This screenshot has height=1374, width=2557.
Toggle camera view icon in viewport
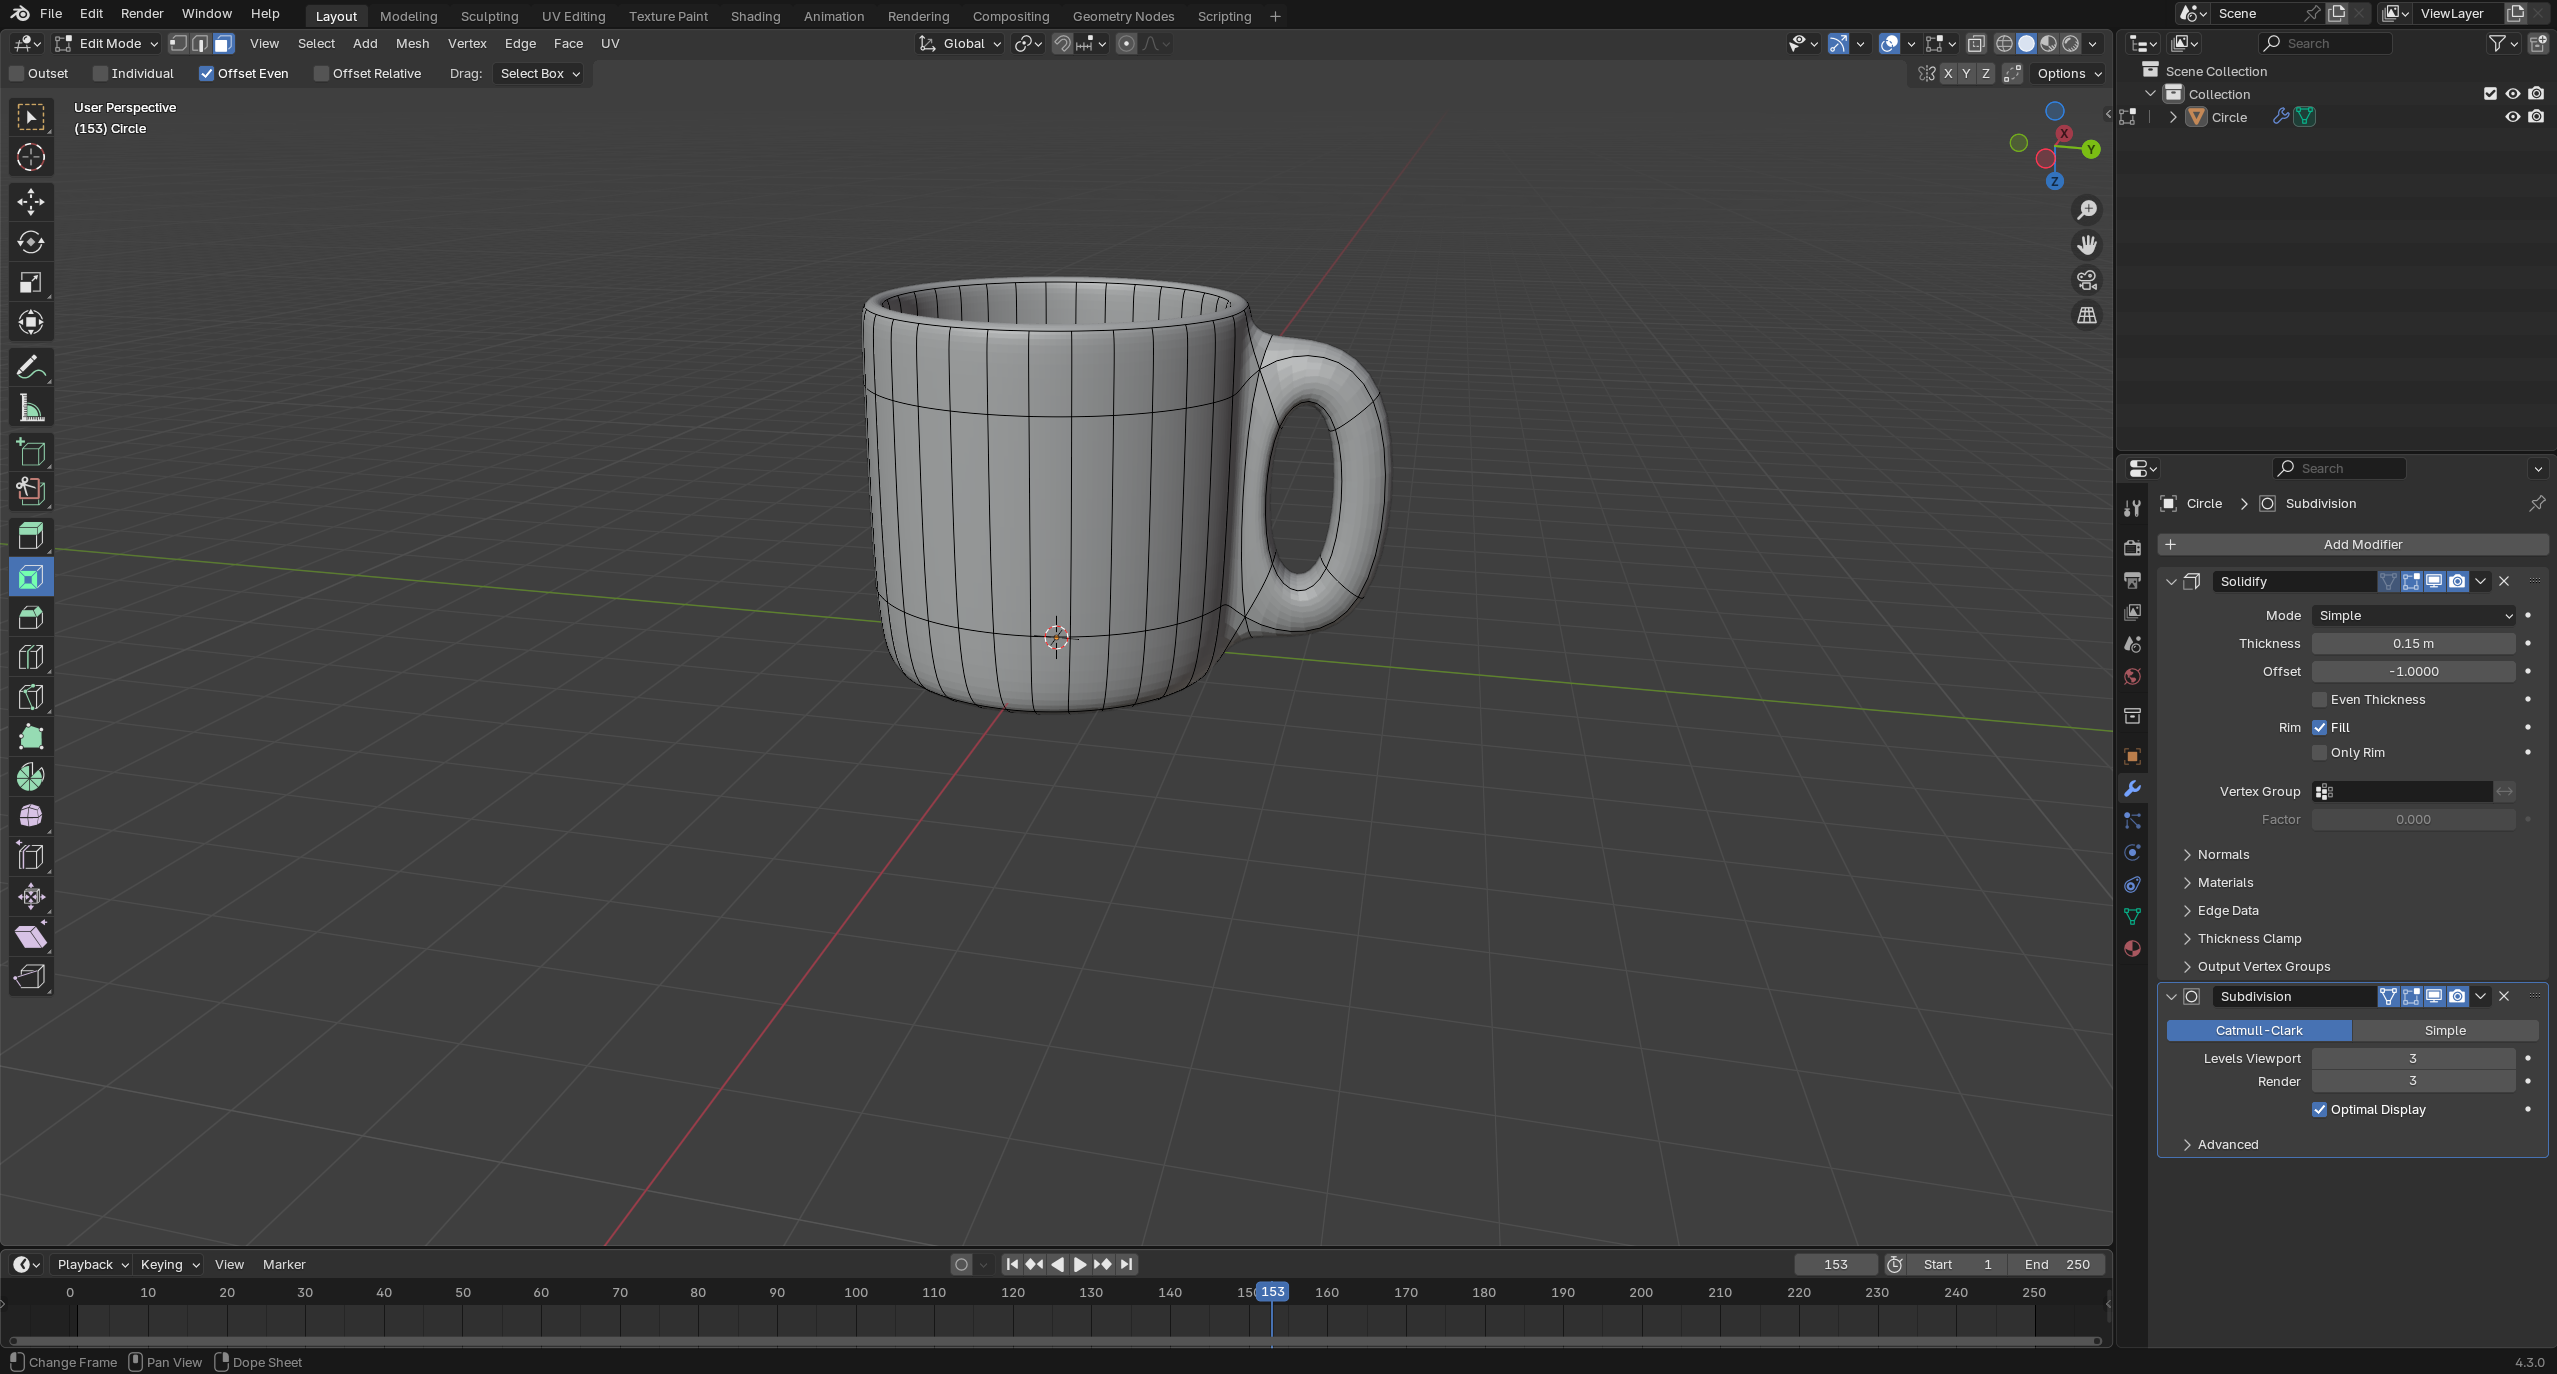pos(2087,280)
